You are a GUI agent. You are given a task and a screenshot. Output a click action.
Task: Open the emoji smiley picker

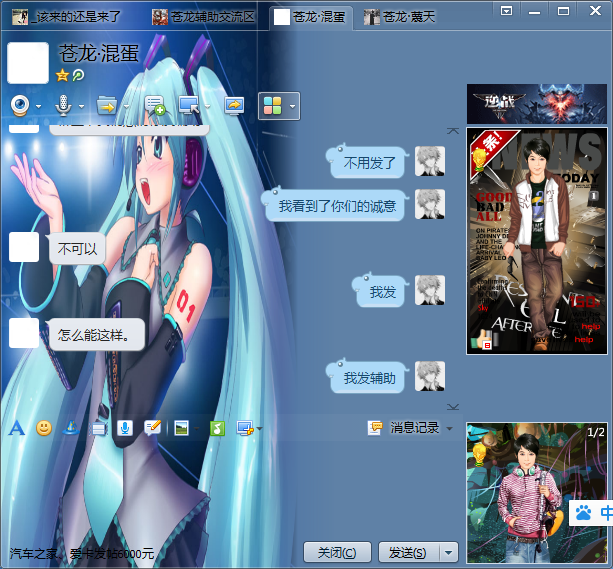tap(44, 428)
